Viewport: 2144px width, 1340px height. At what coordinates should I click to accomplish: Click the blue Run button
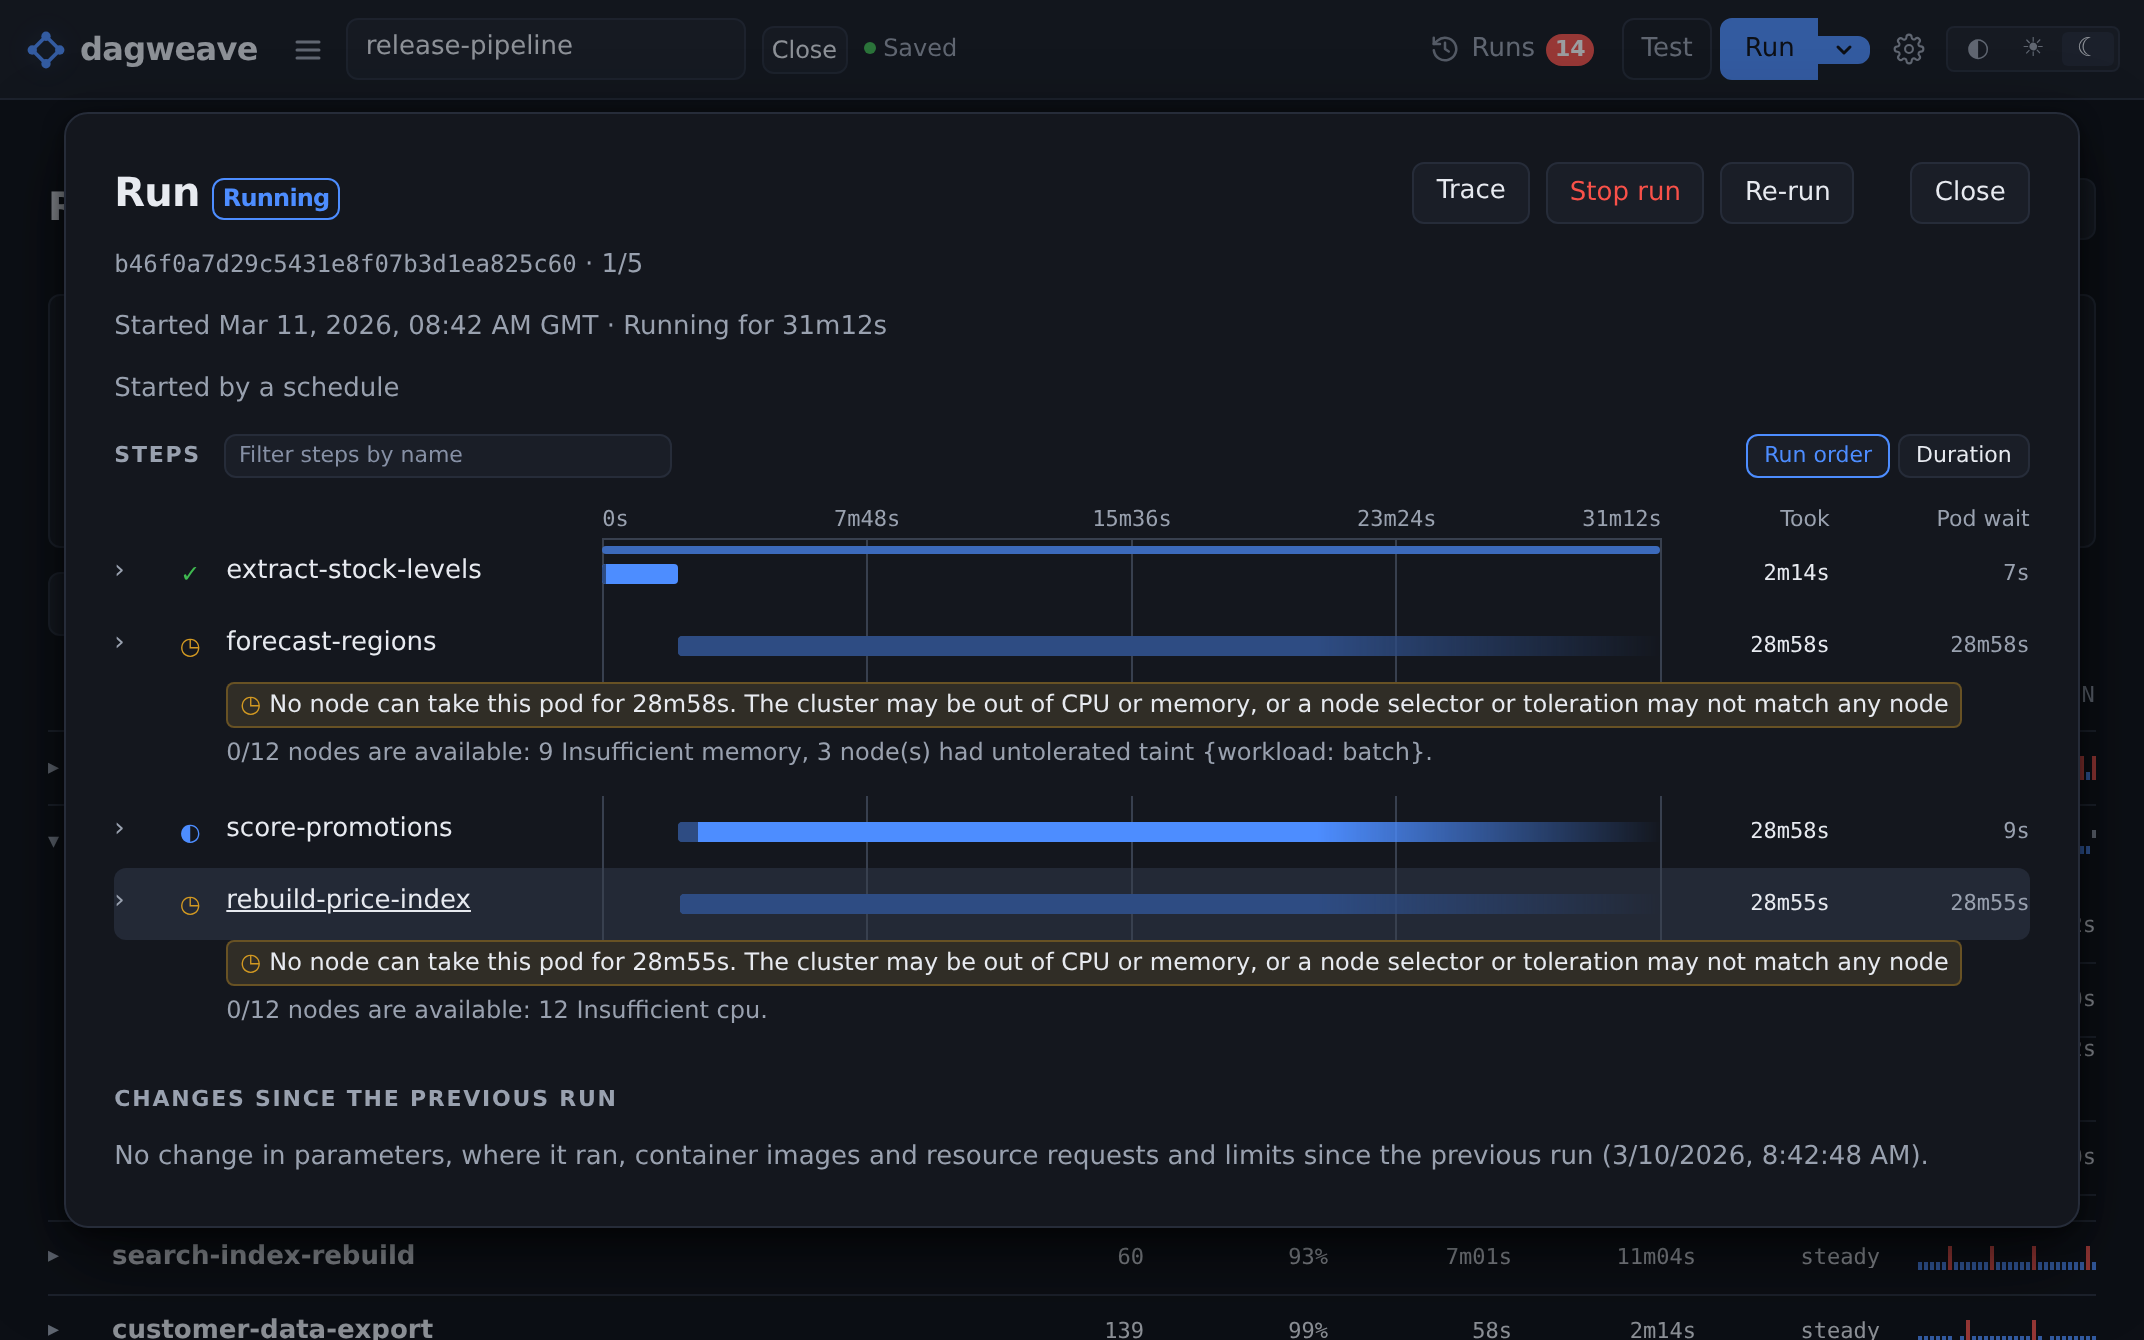pos(1769,48)
